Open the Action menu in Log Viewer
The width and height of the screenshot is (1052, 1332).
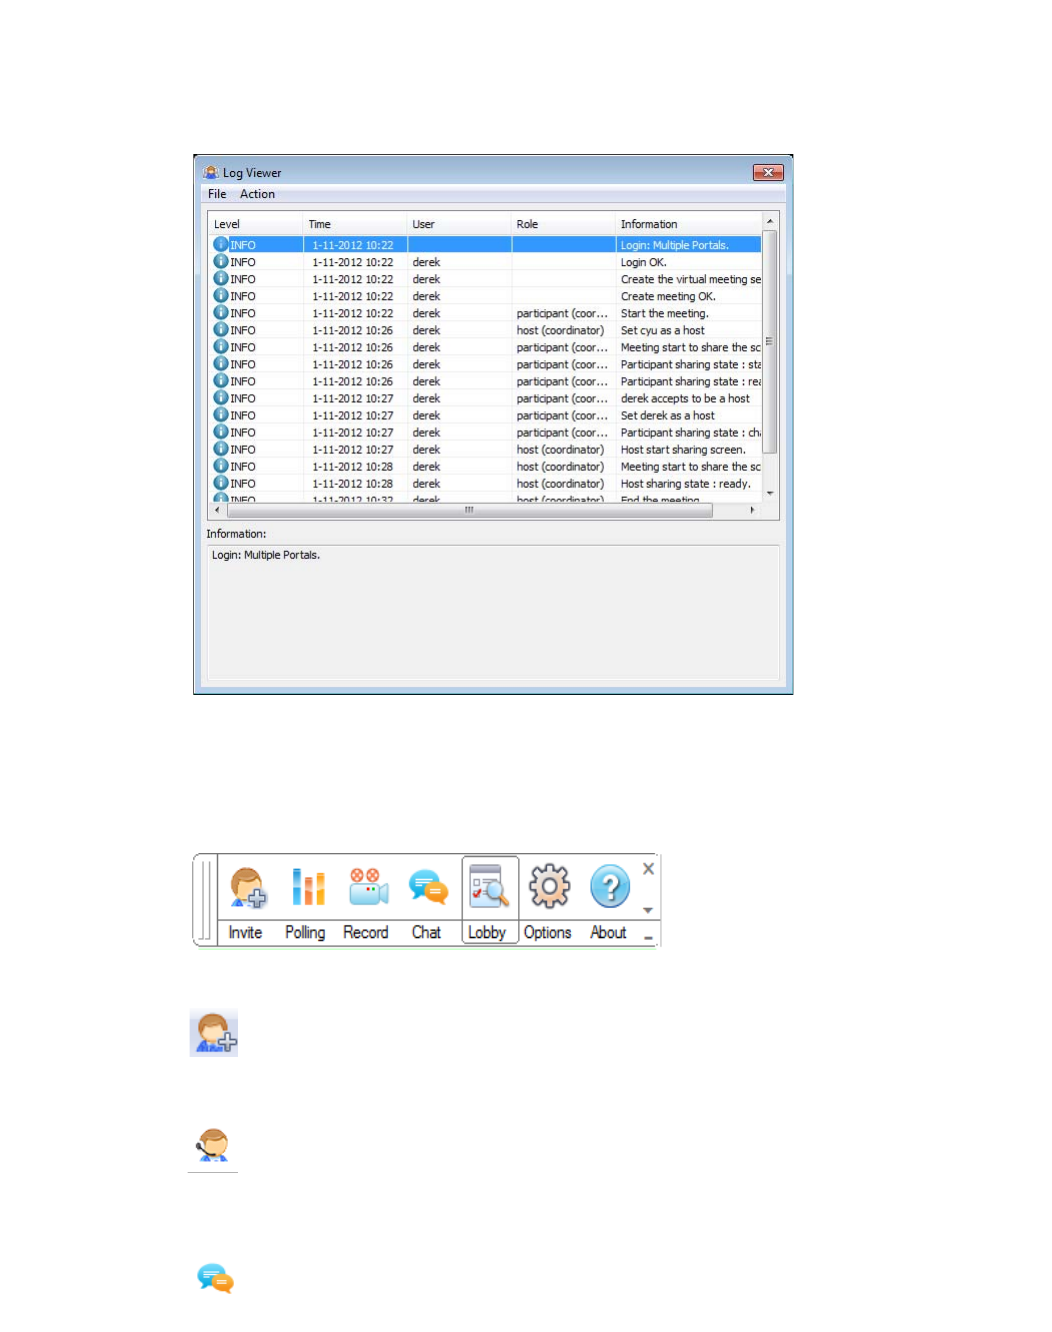[257, 194]
